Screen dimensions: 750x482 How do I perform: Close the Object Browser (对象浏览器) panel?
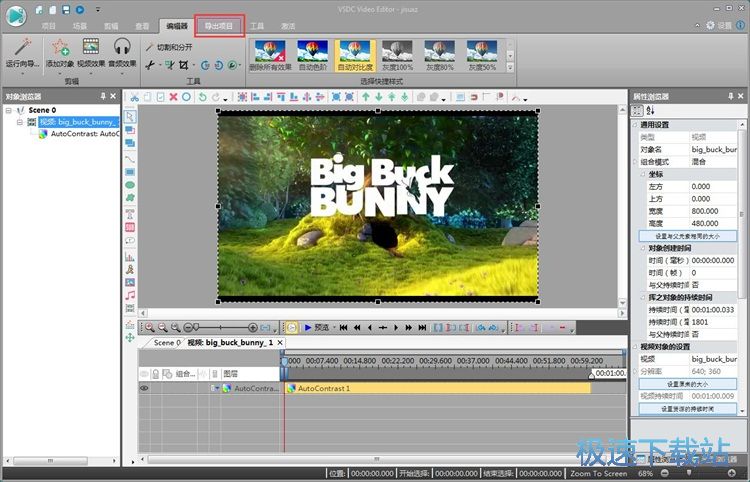(113, 96)
